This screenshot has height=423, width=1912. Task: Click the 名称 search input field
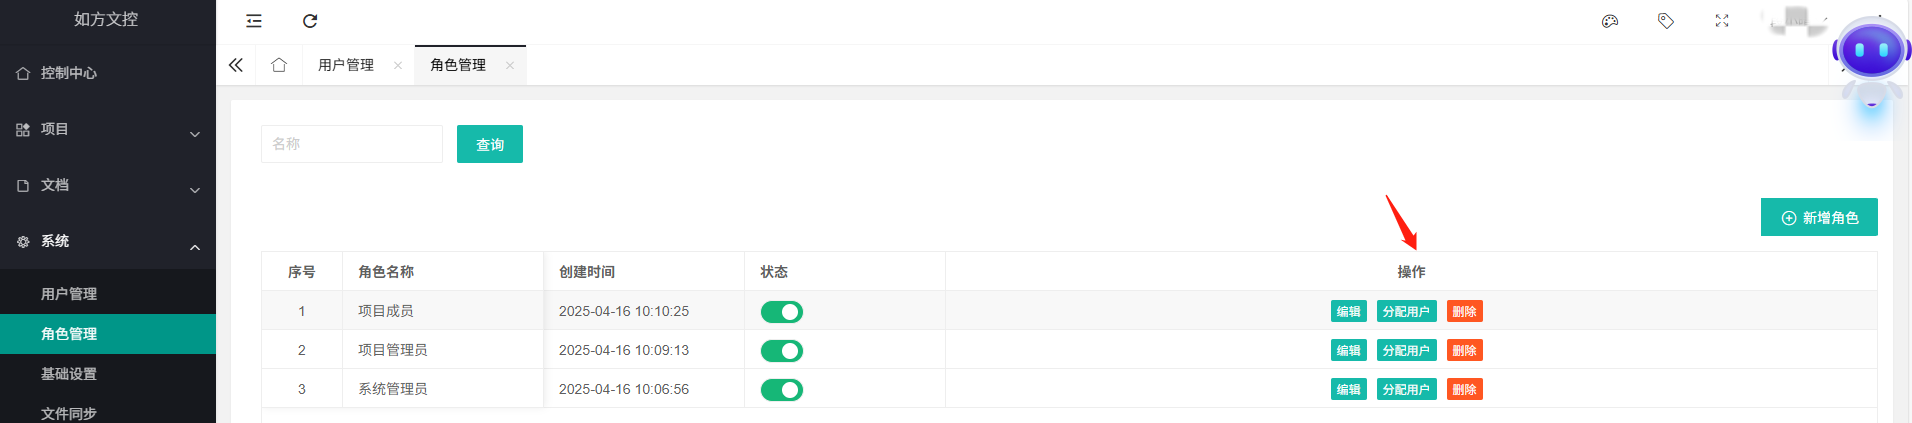352,144
